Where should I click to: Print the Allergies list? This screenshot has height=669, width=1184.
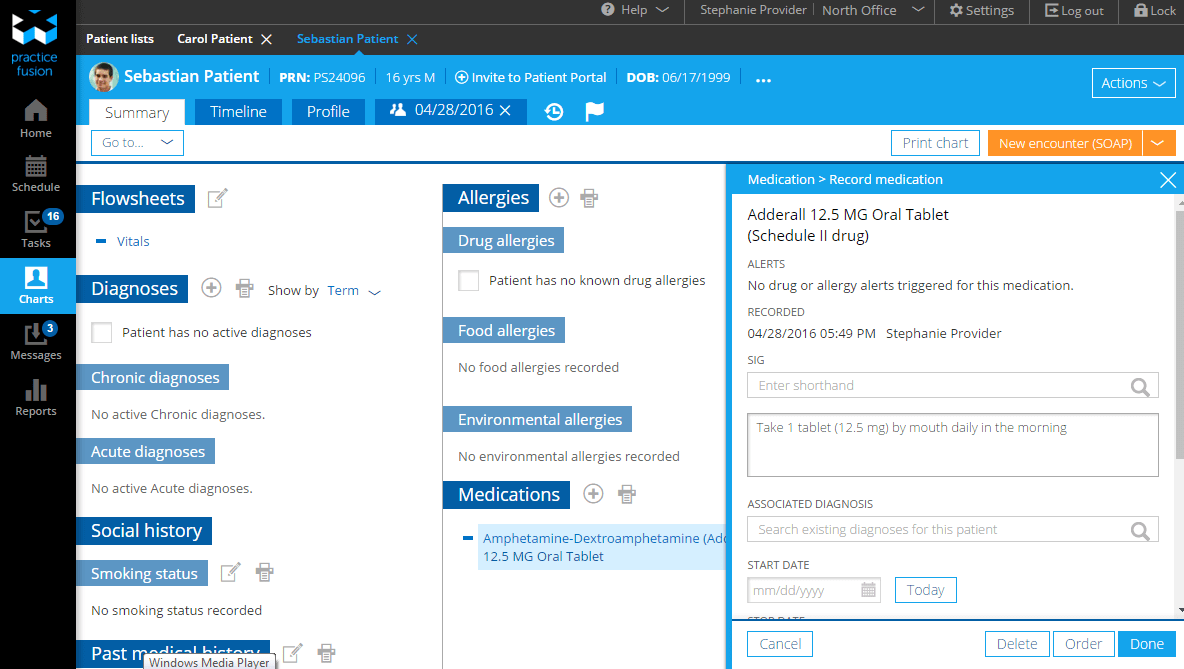click(588, 197)
